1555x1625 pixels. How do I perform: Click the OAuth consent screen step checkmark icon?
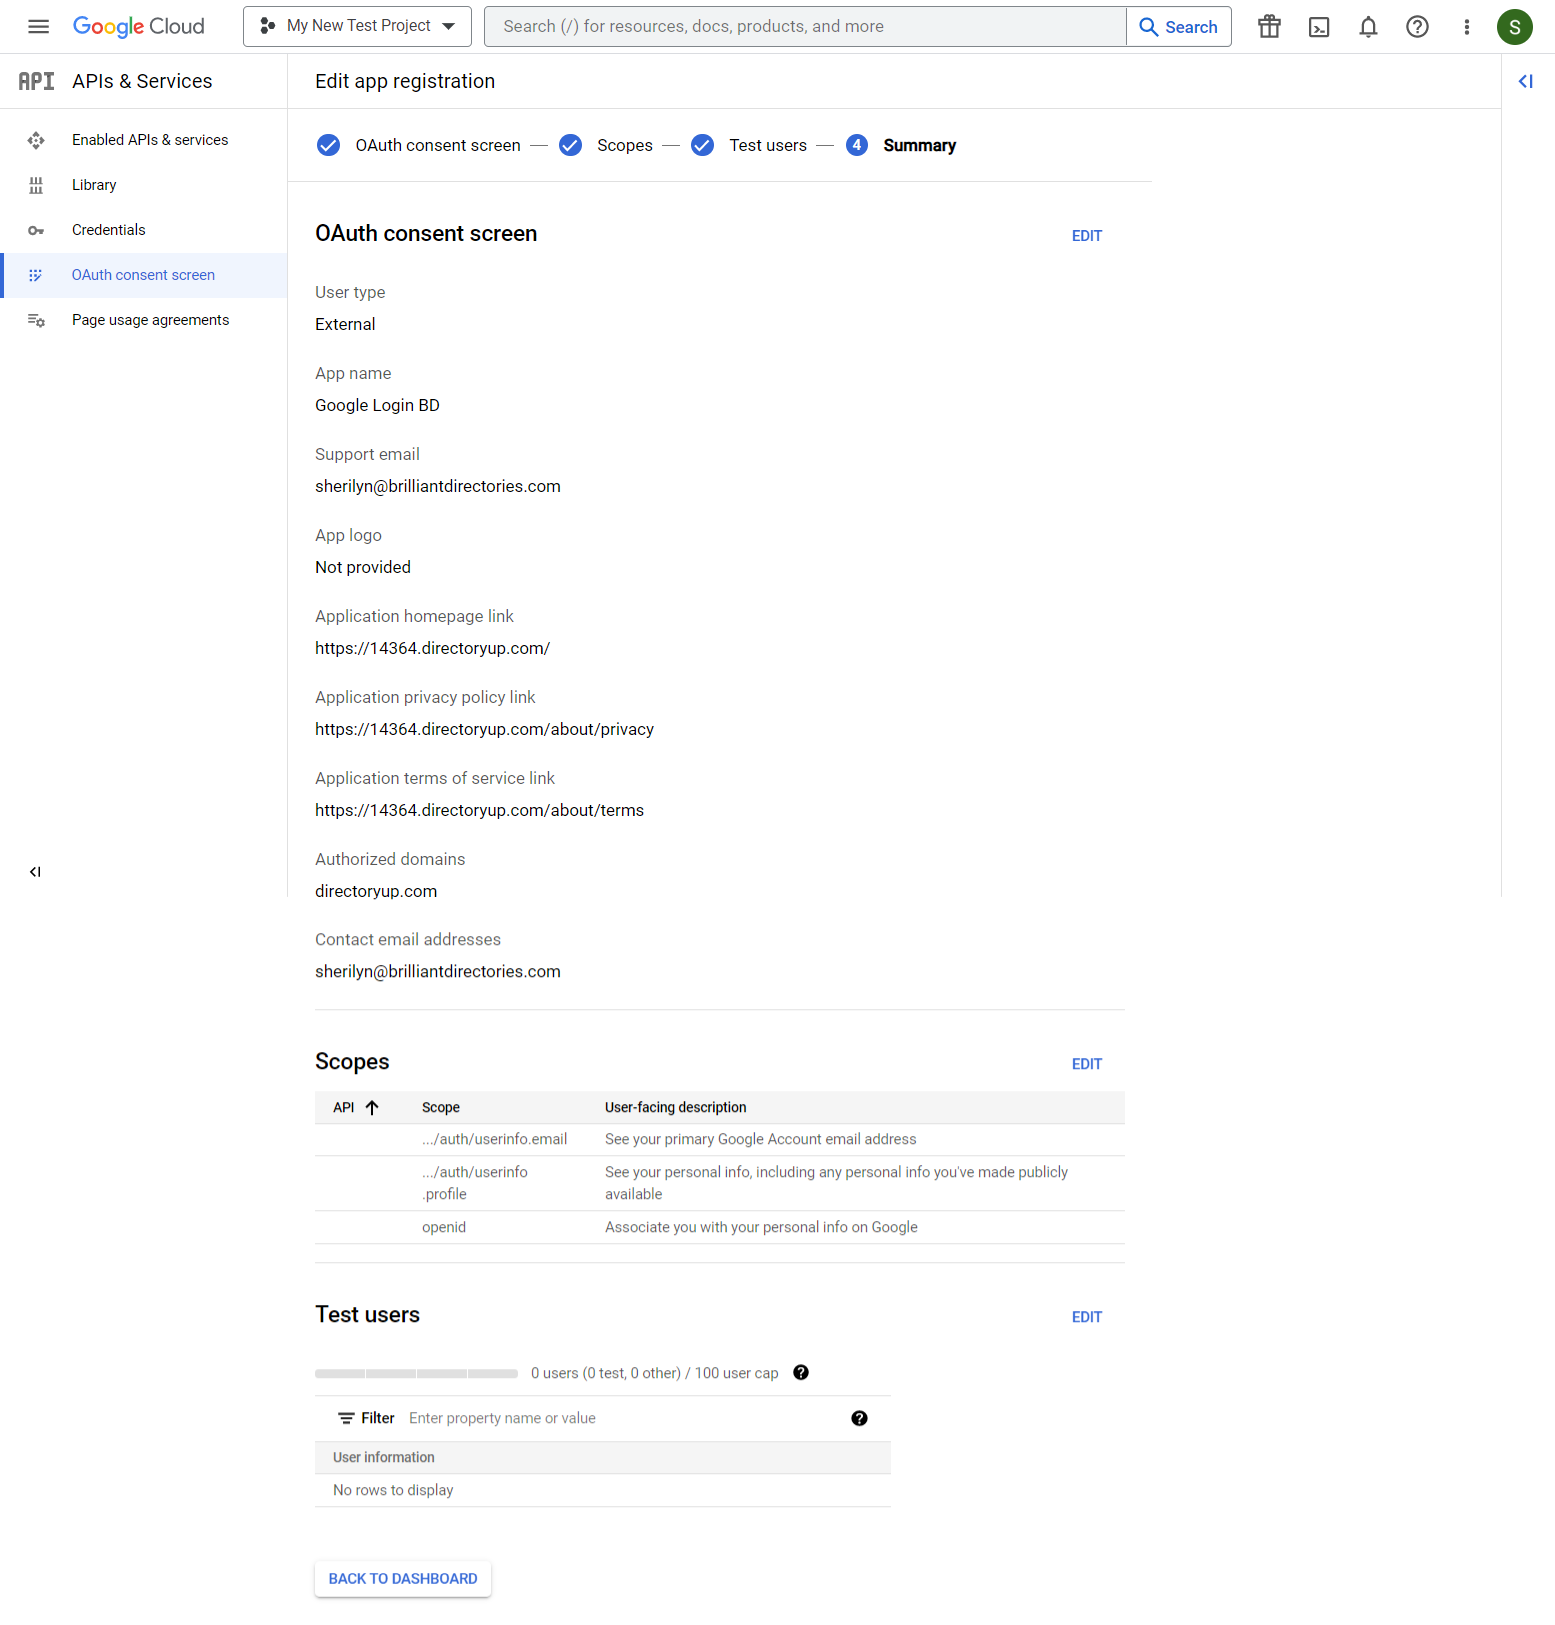328,145
